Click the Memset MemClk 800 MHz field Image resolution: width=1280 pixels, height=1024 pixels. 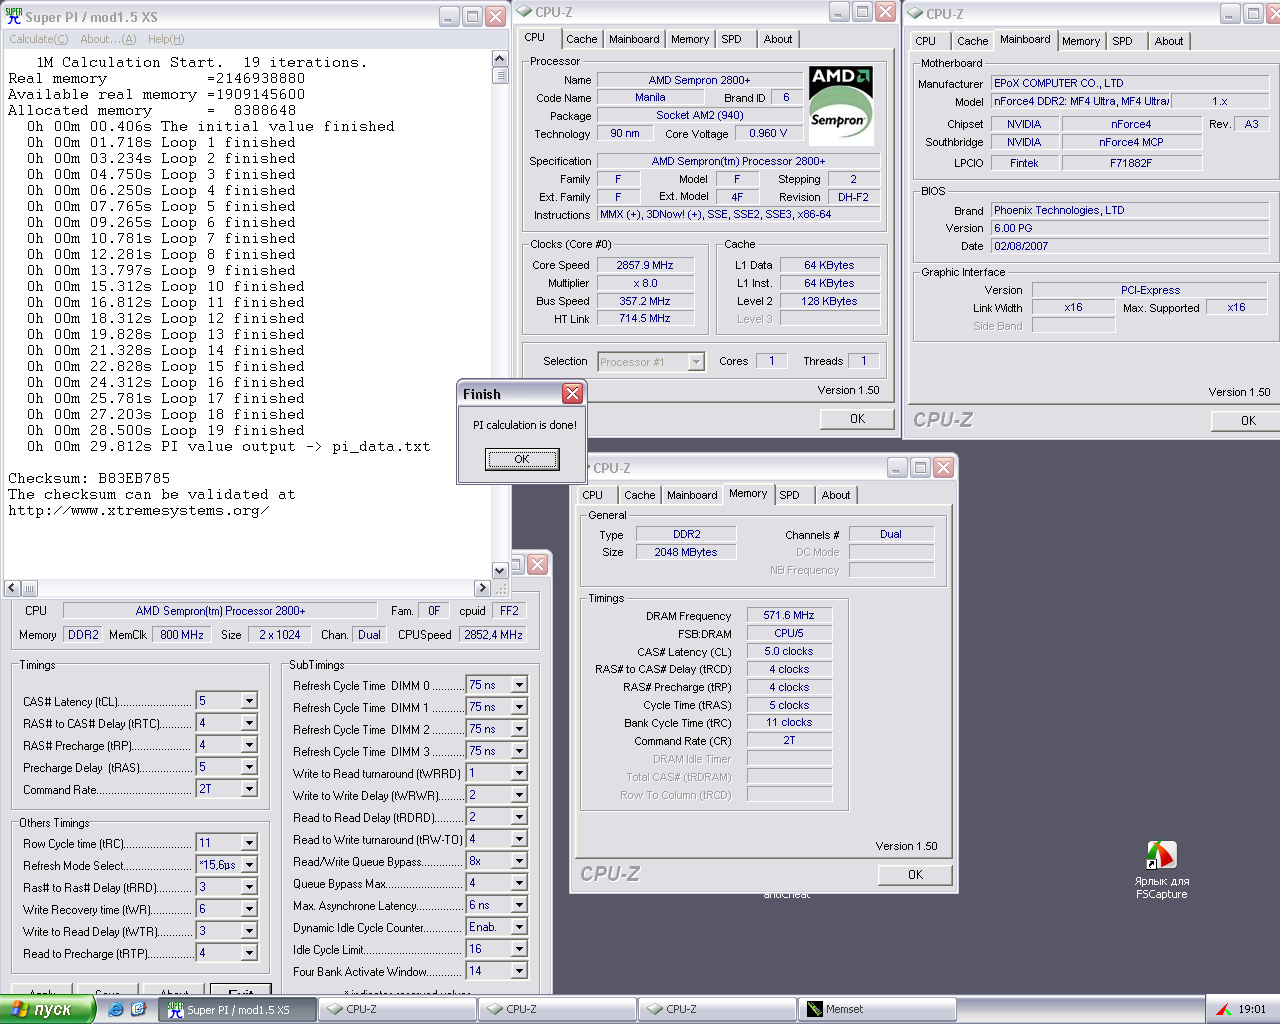182,634
